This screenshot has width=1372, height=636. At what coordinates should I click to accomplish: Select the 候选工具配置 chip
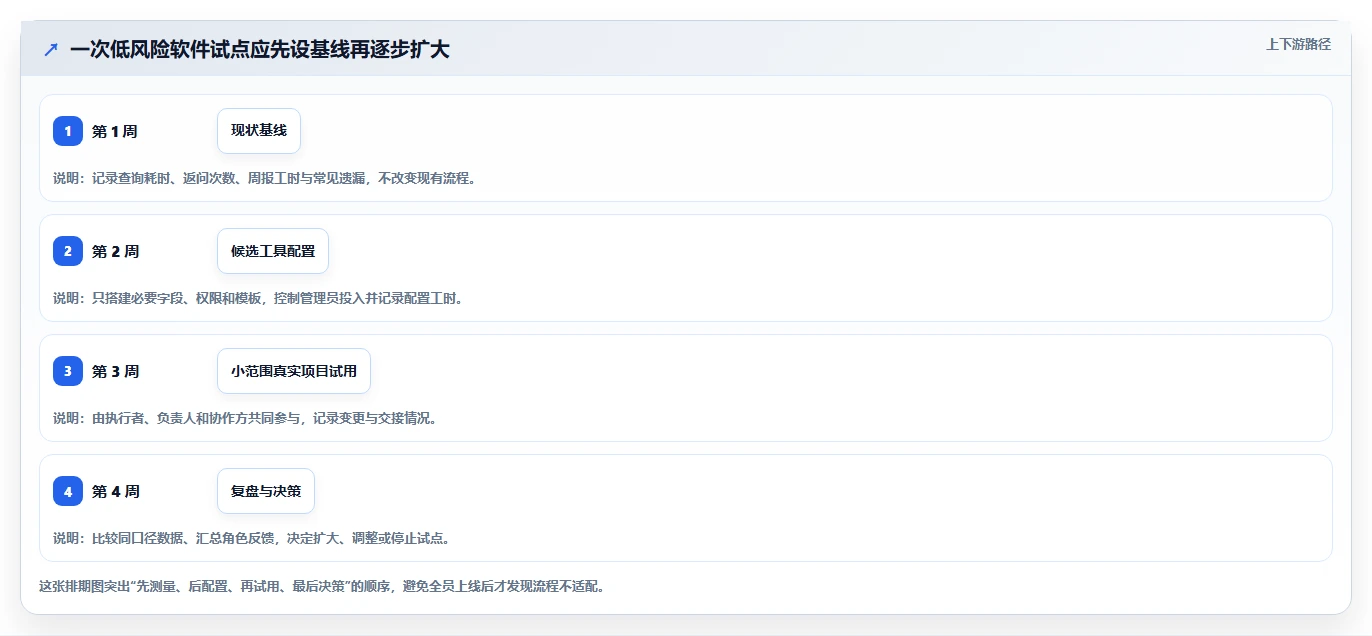[x=273, y=251]
